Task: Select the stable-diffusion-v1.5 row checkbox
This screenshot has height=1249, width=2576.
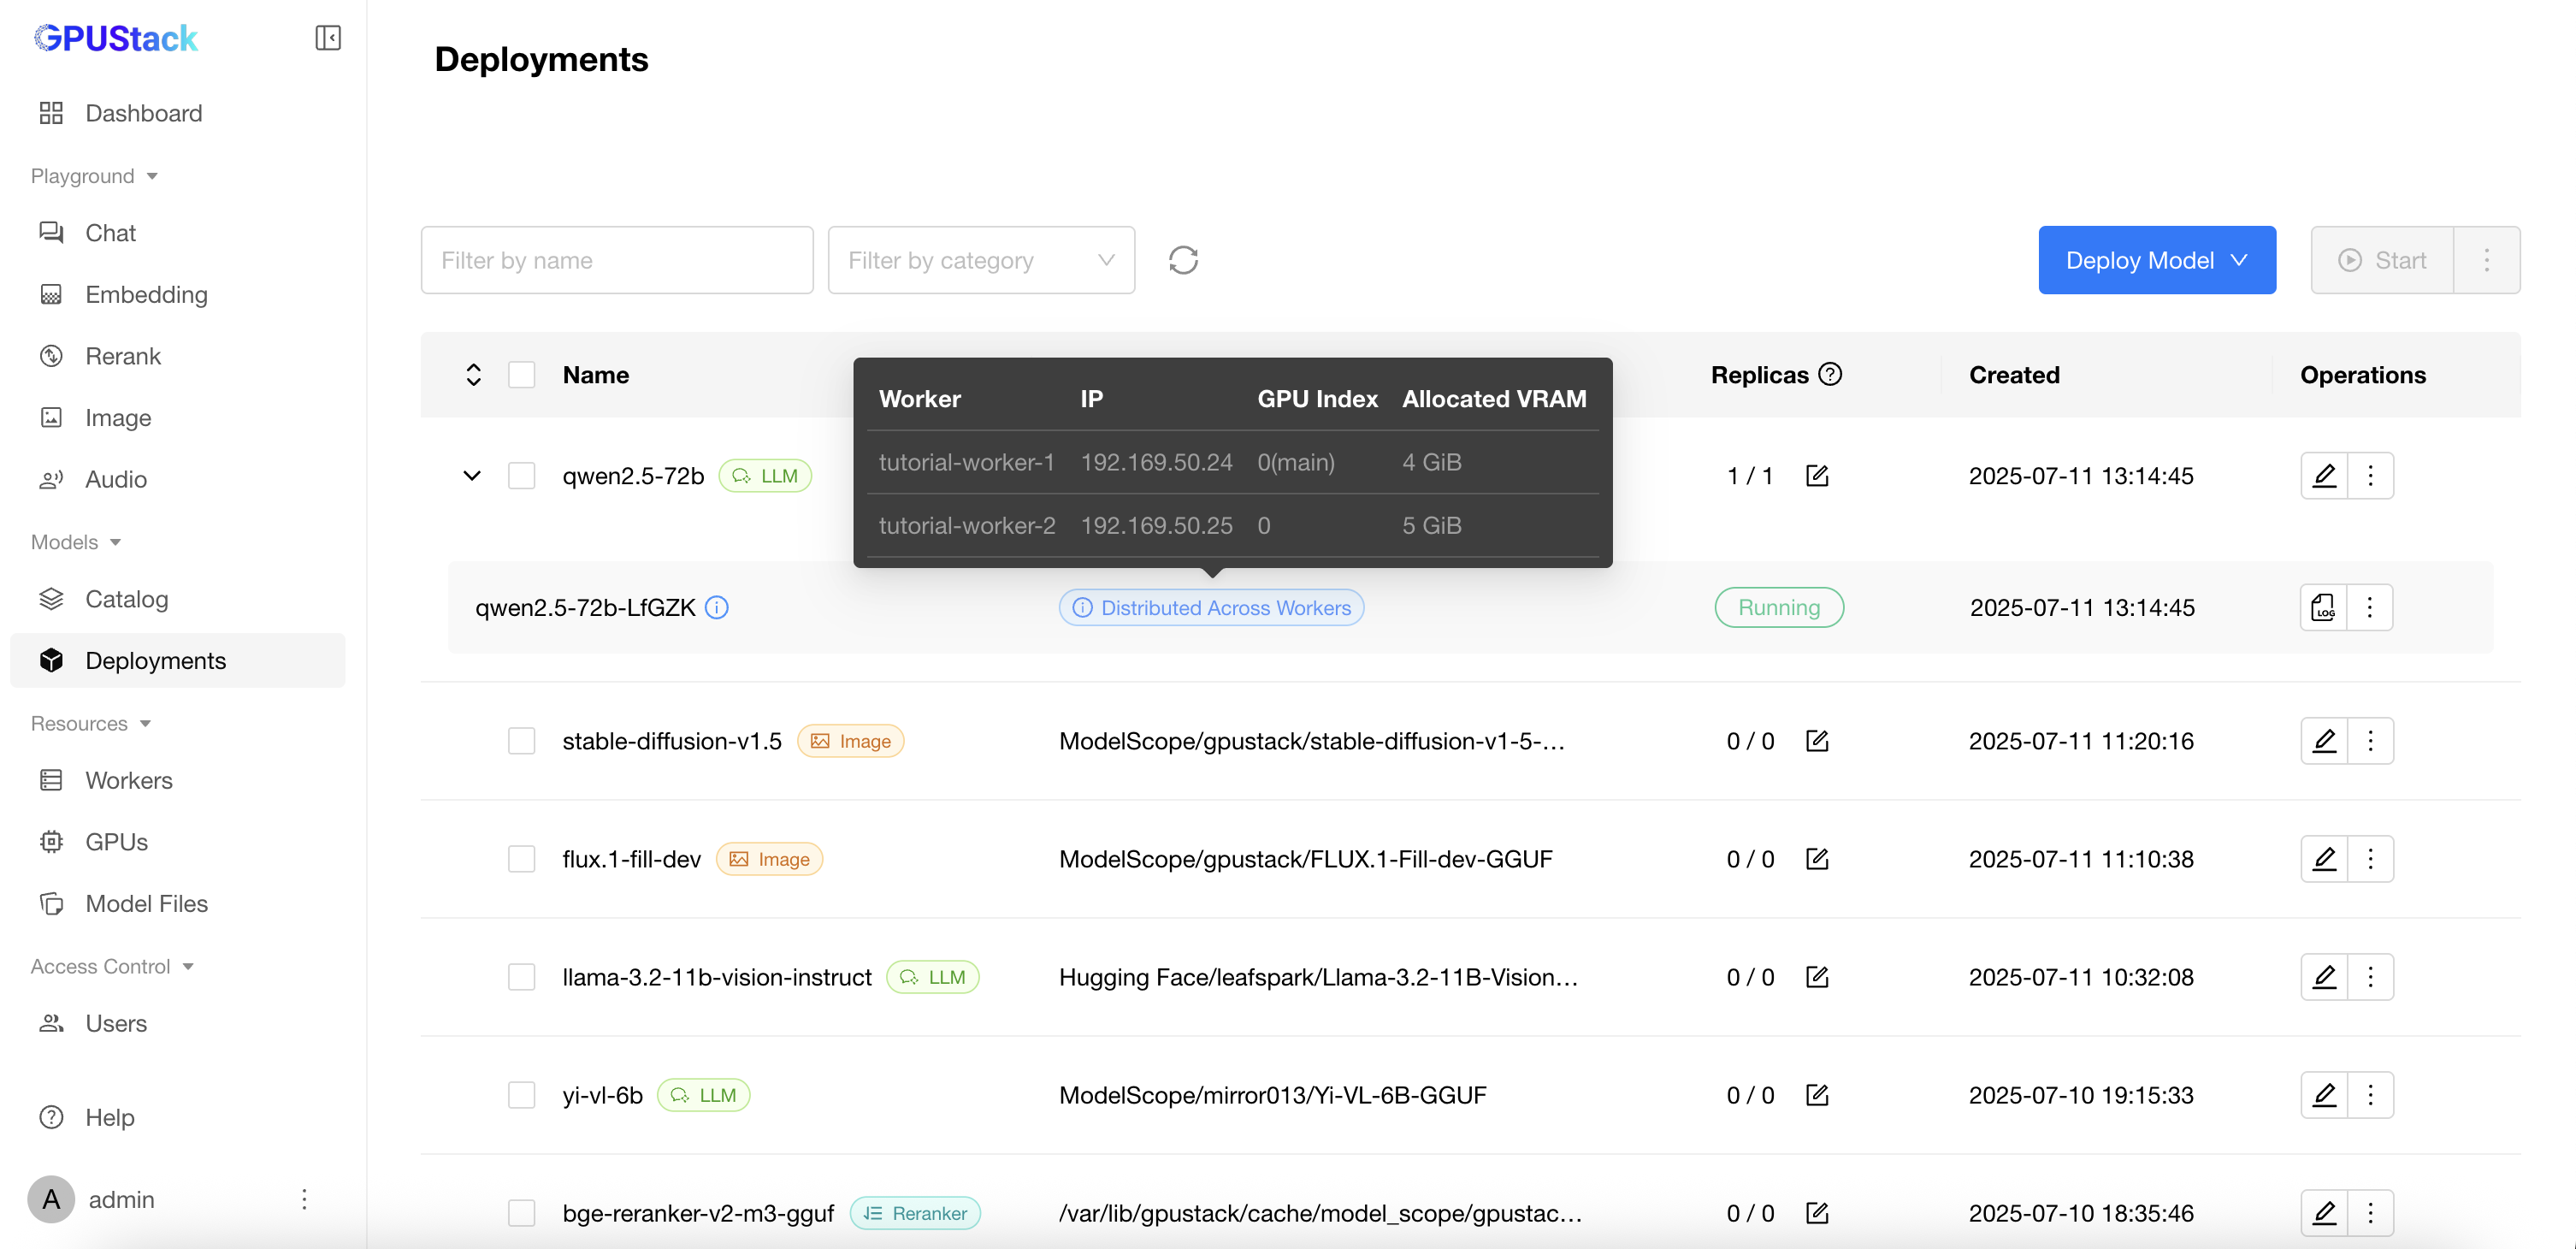Action: [521, 741]
